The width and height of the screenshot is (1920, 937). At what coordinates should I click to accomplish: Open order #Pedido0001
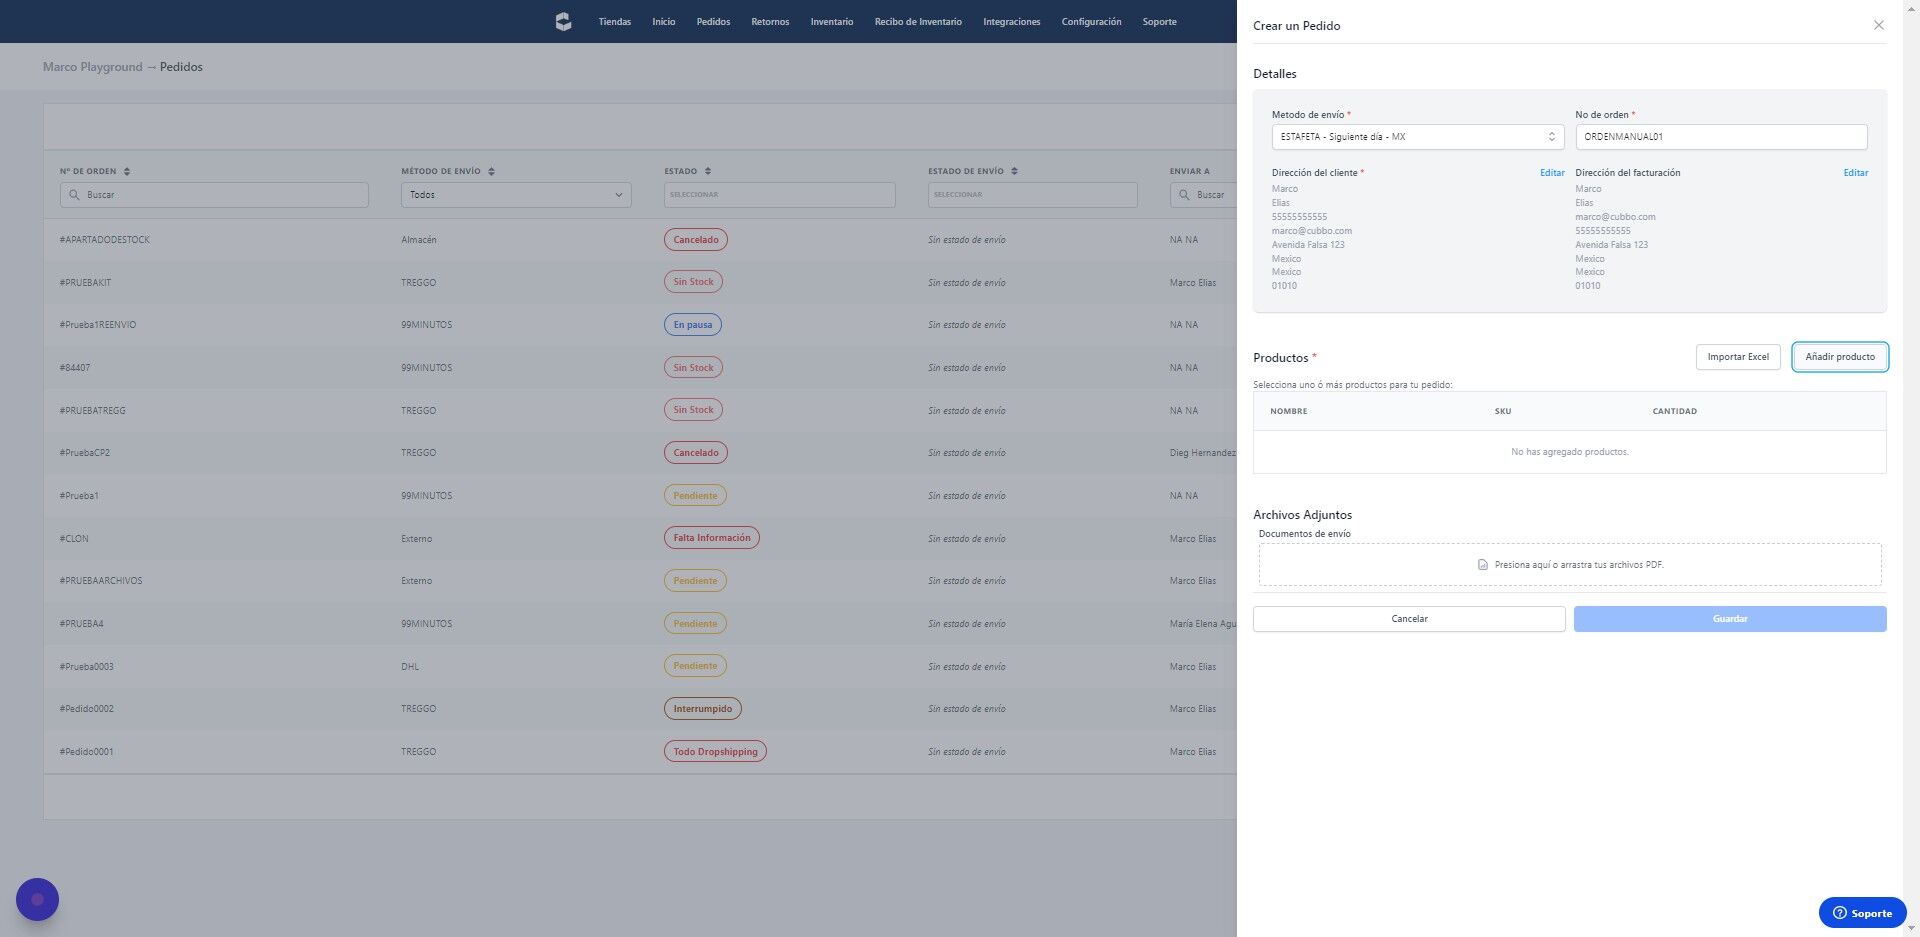click(x=86, y=752)
